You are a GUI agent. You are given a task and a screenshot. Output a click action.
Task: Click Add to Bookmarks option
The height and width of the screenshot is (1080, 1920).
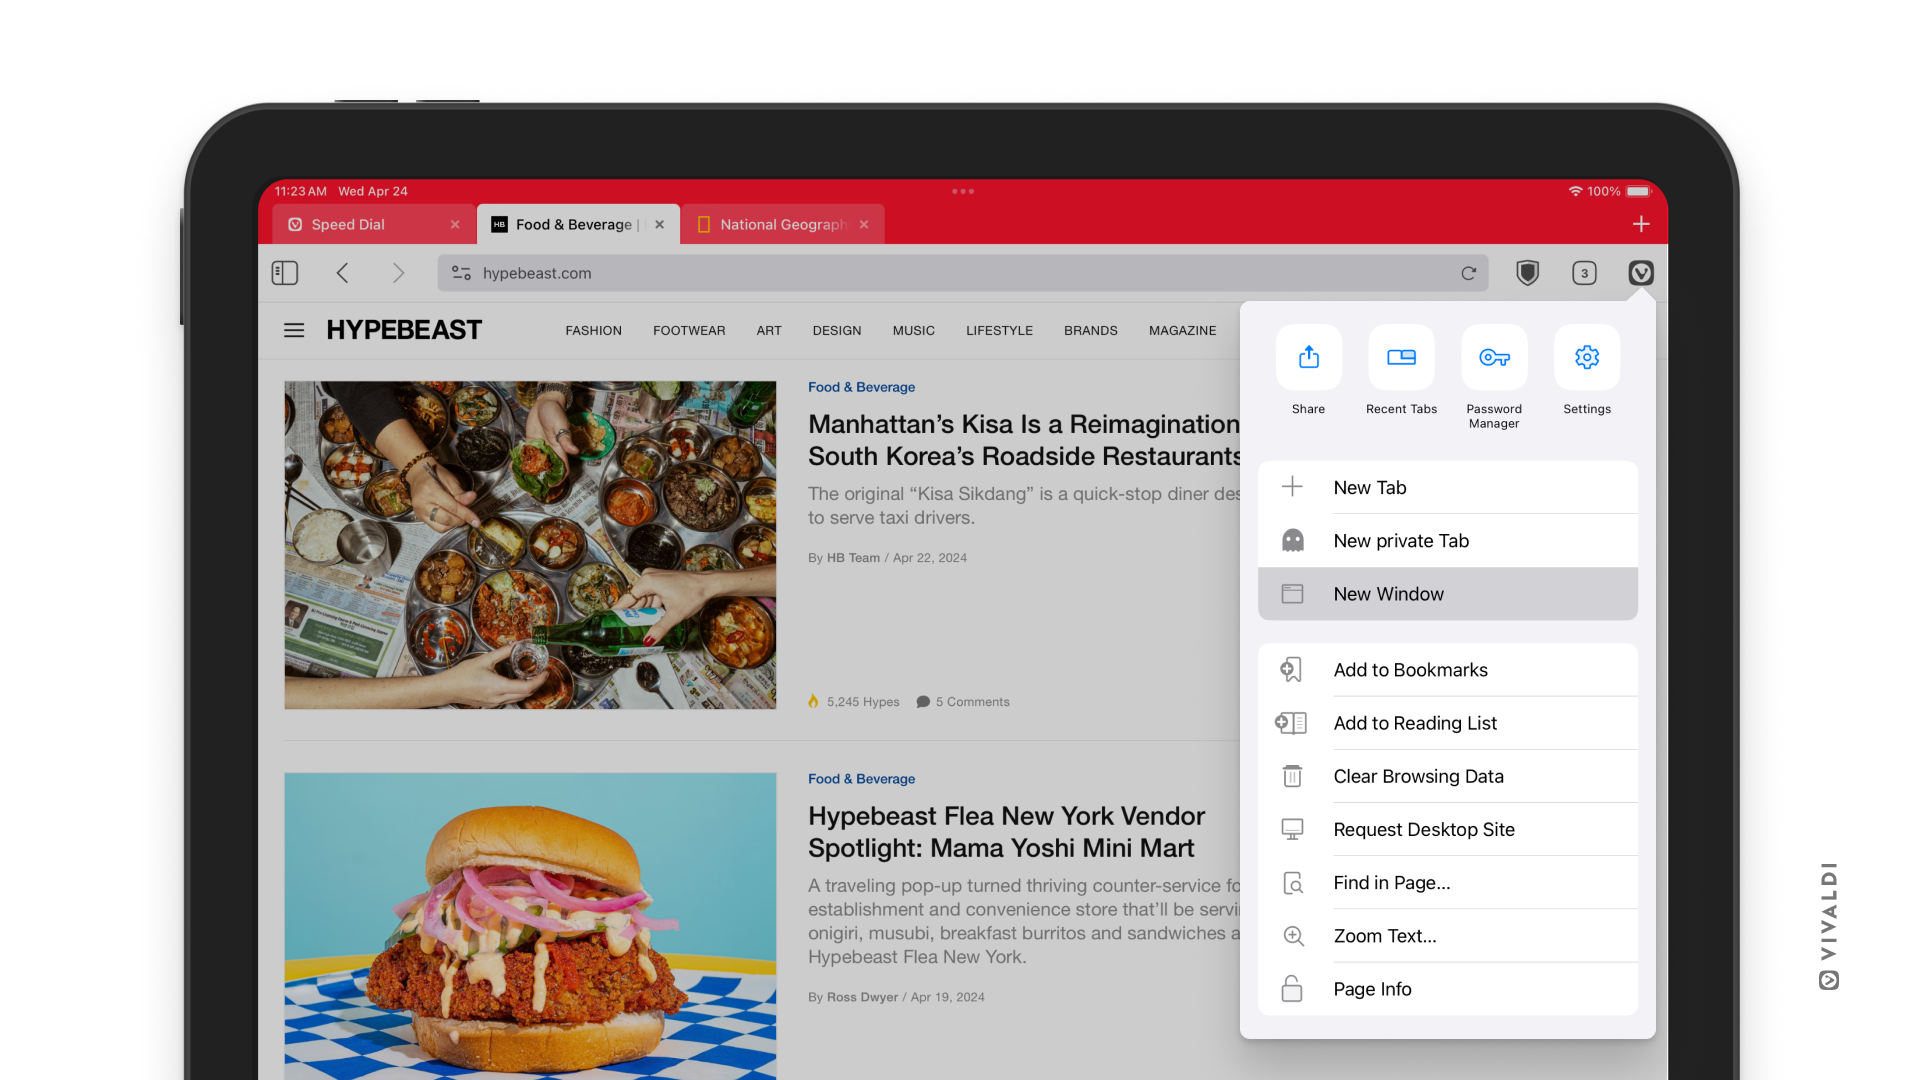[x=1447, y=669]
